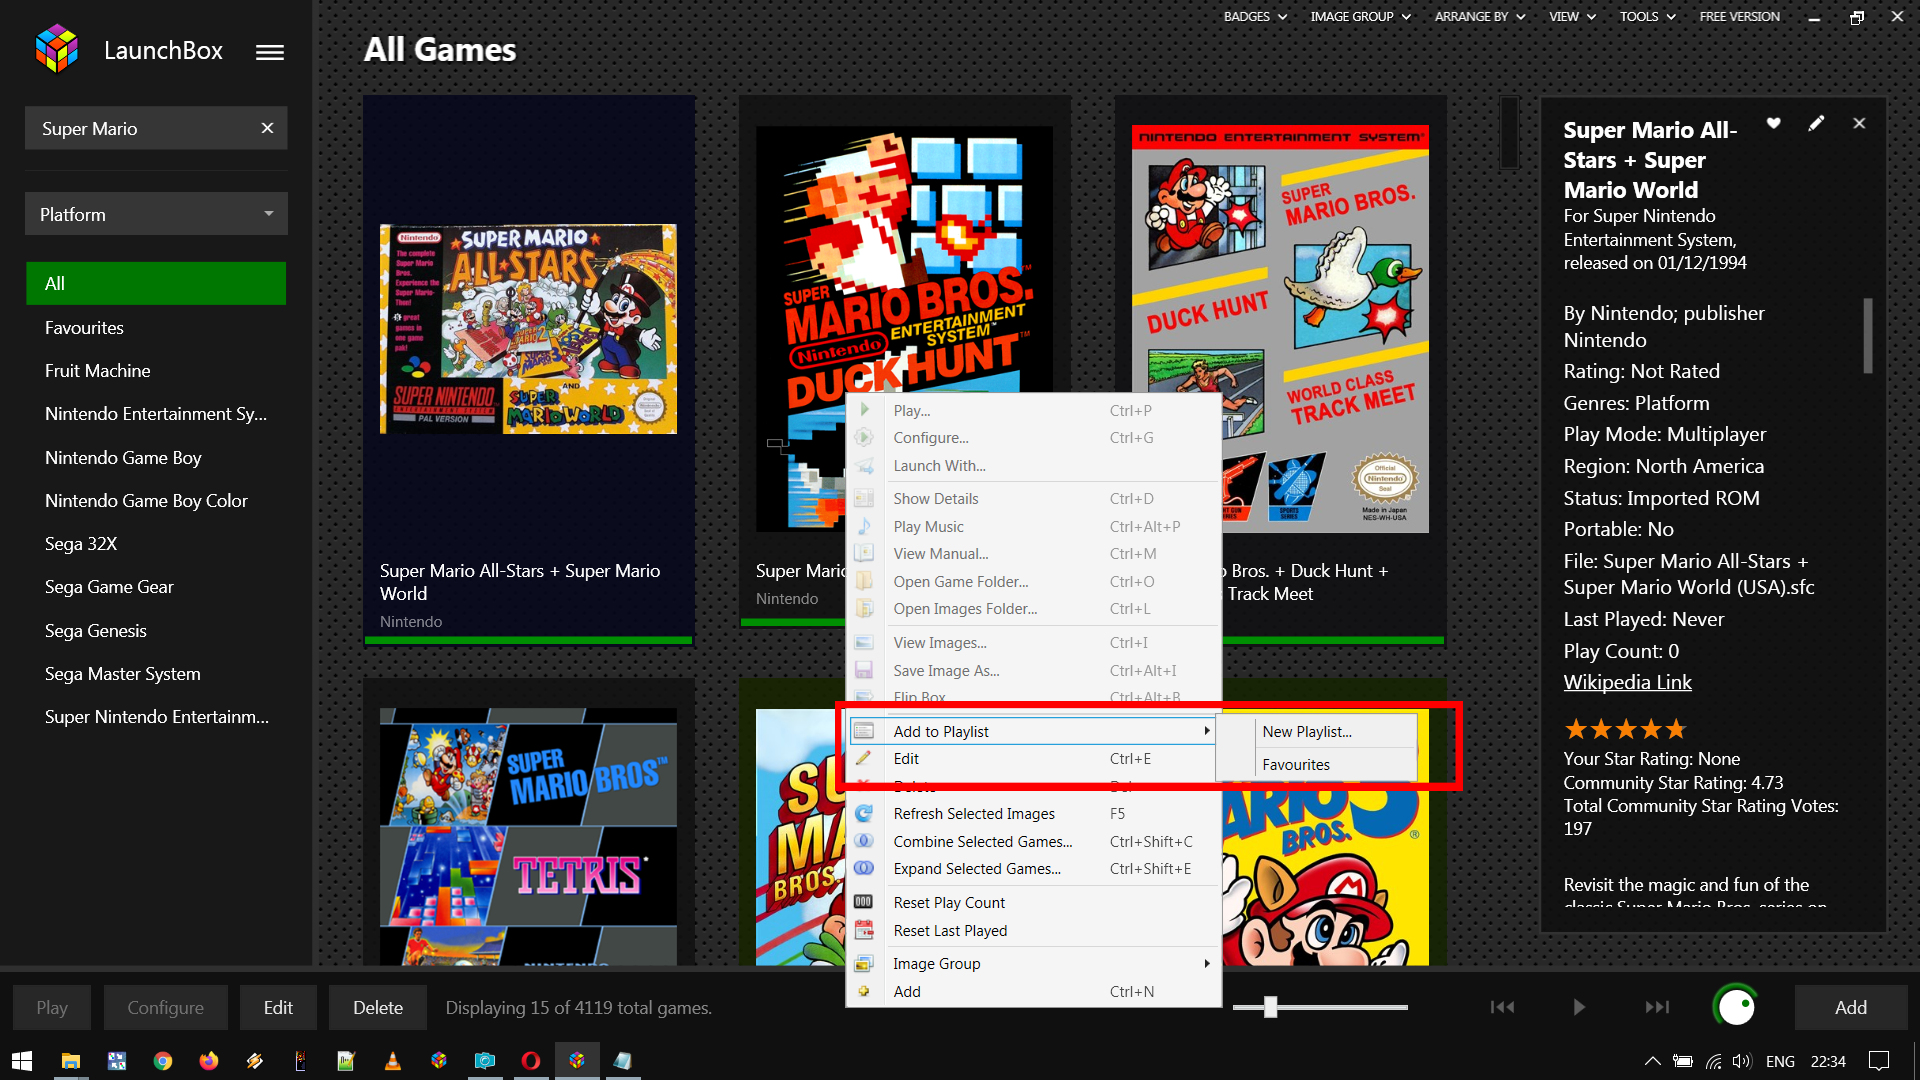Click the previous track music control
This screenshot has width=1920, height=1080.
point(1502,1007)
